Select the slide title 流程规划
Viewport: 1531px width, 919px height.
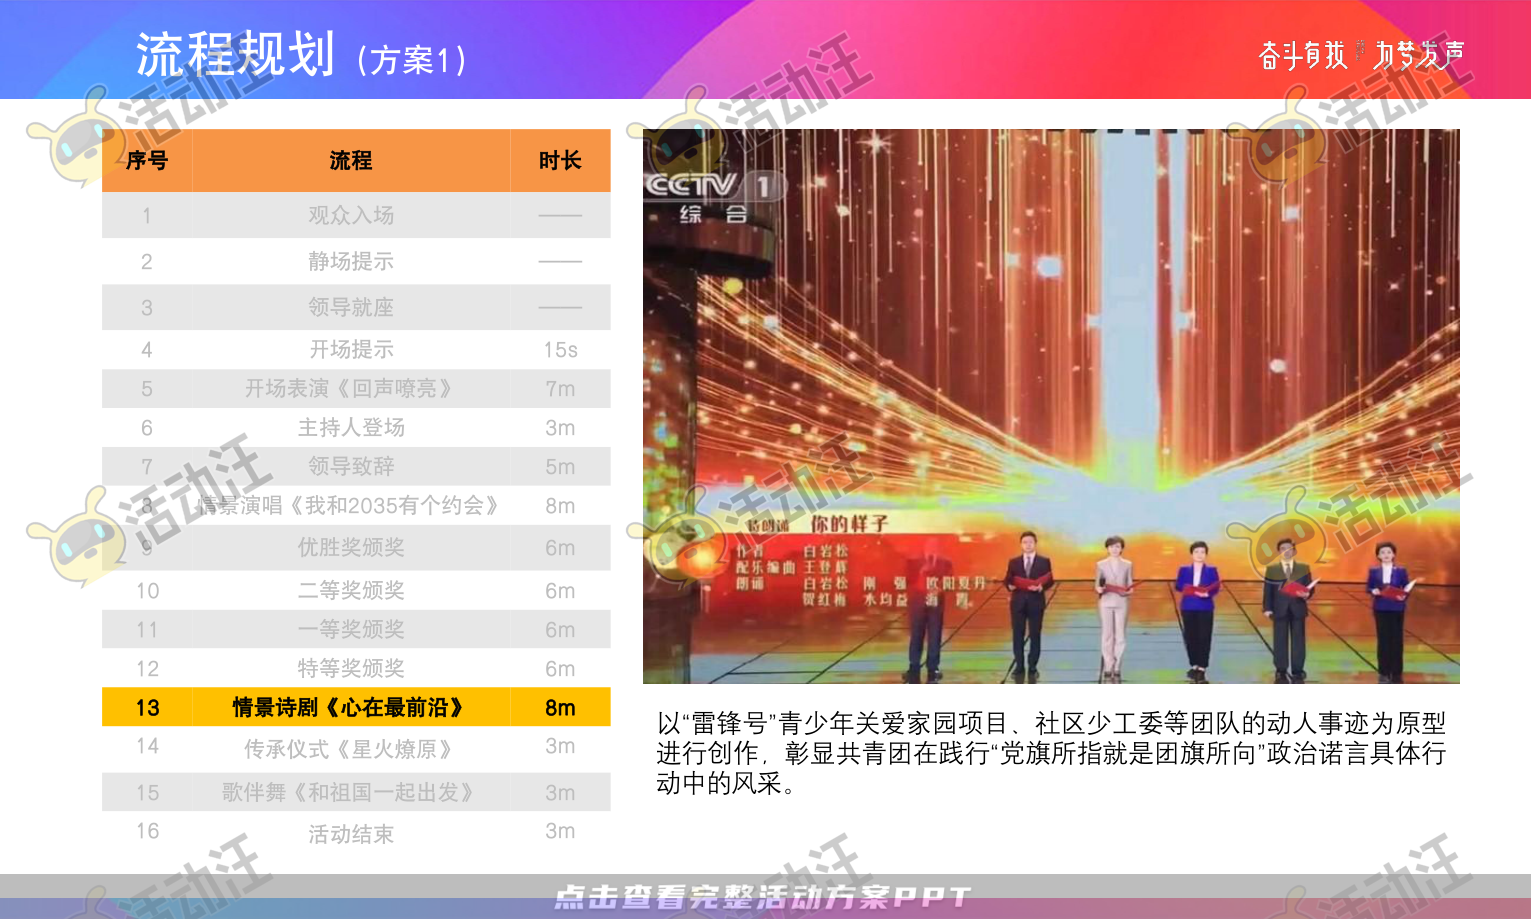235,54
